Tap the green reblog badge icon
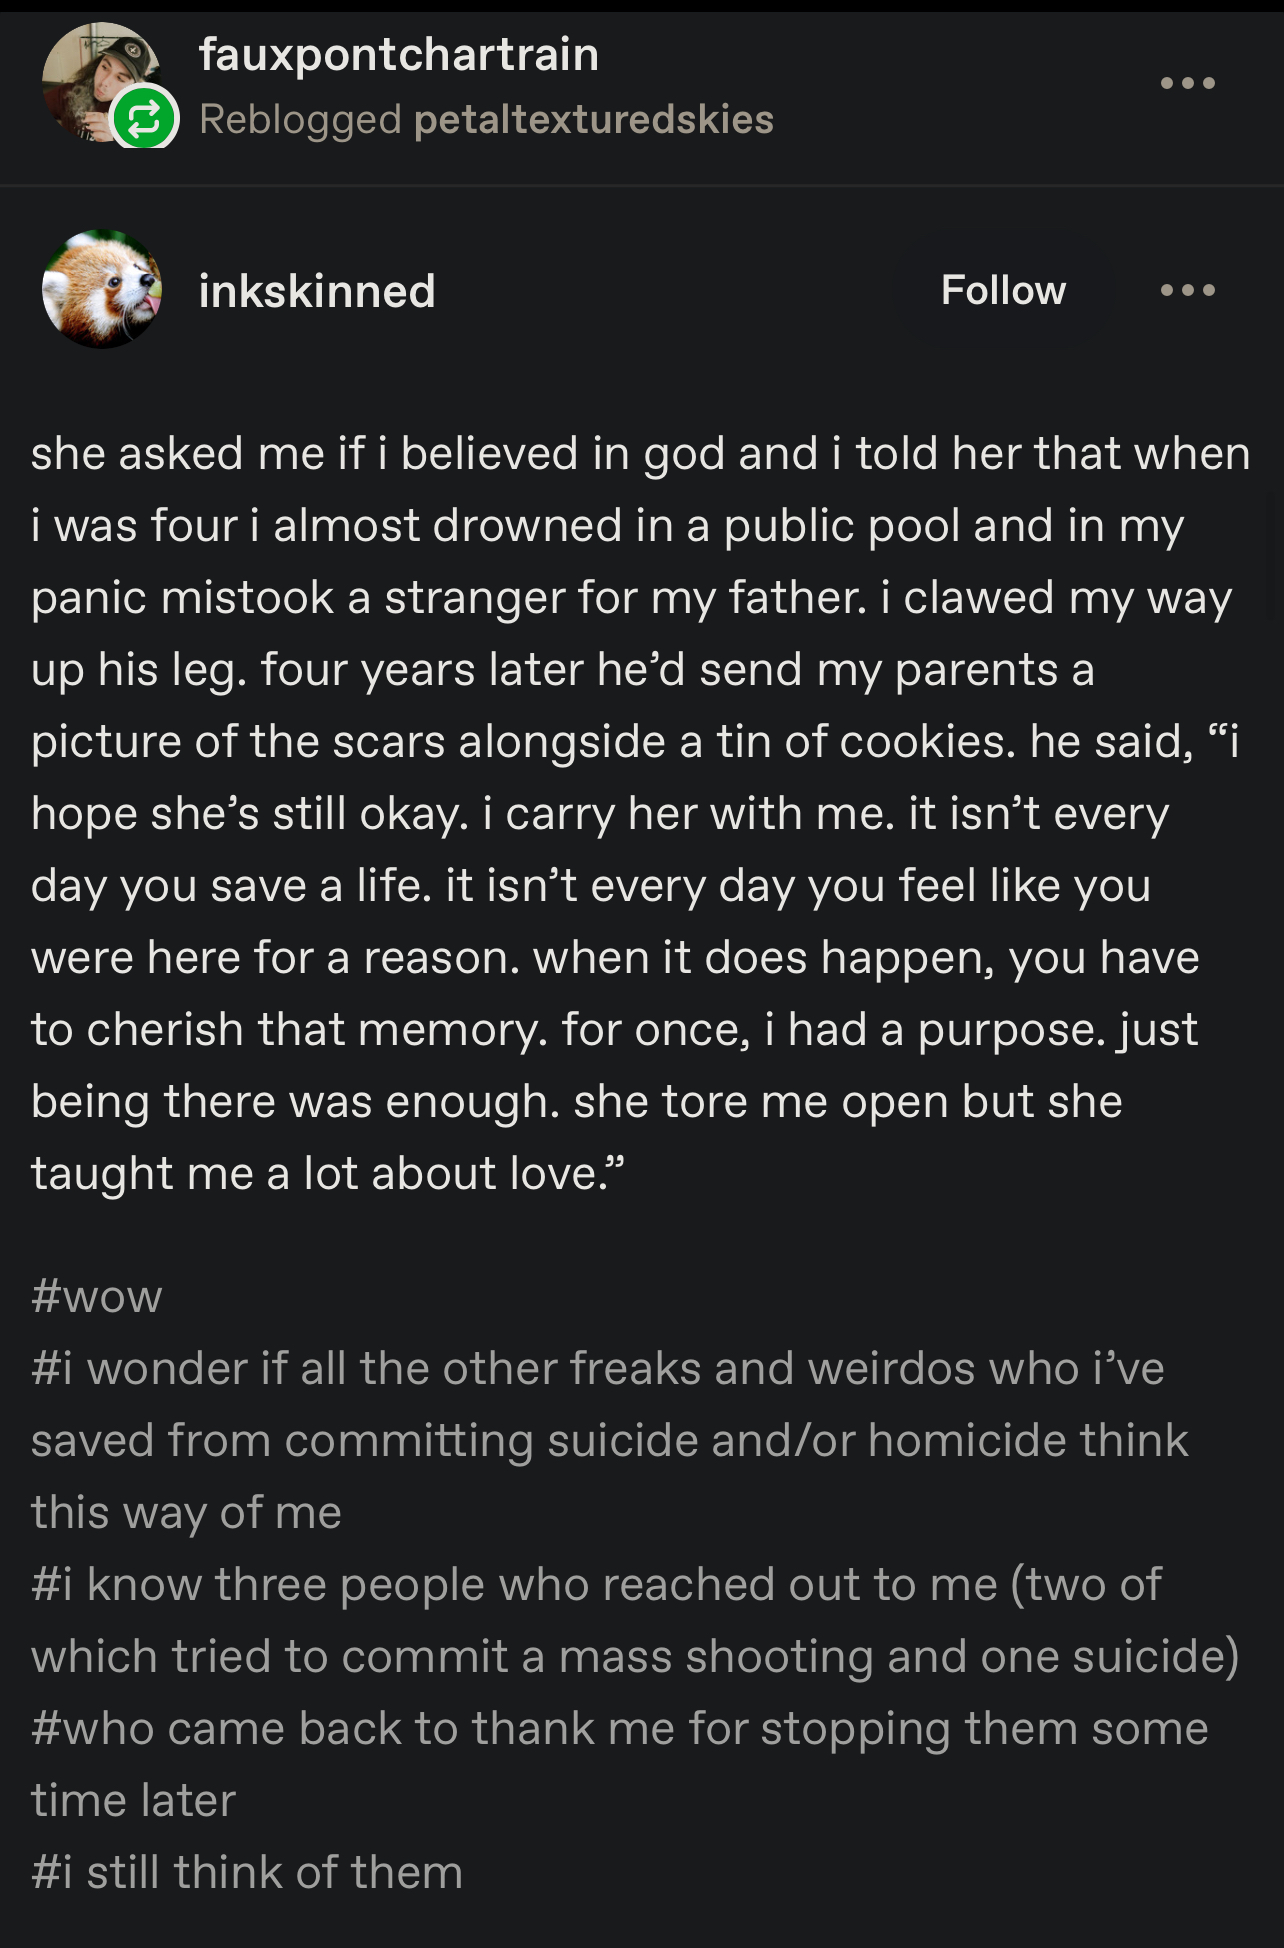1284x1948 pixels. [x=144, y=119]
